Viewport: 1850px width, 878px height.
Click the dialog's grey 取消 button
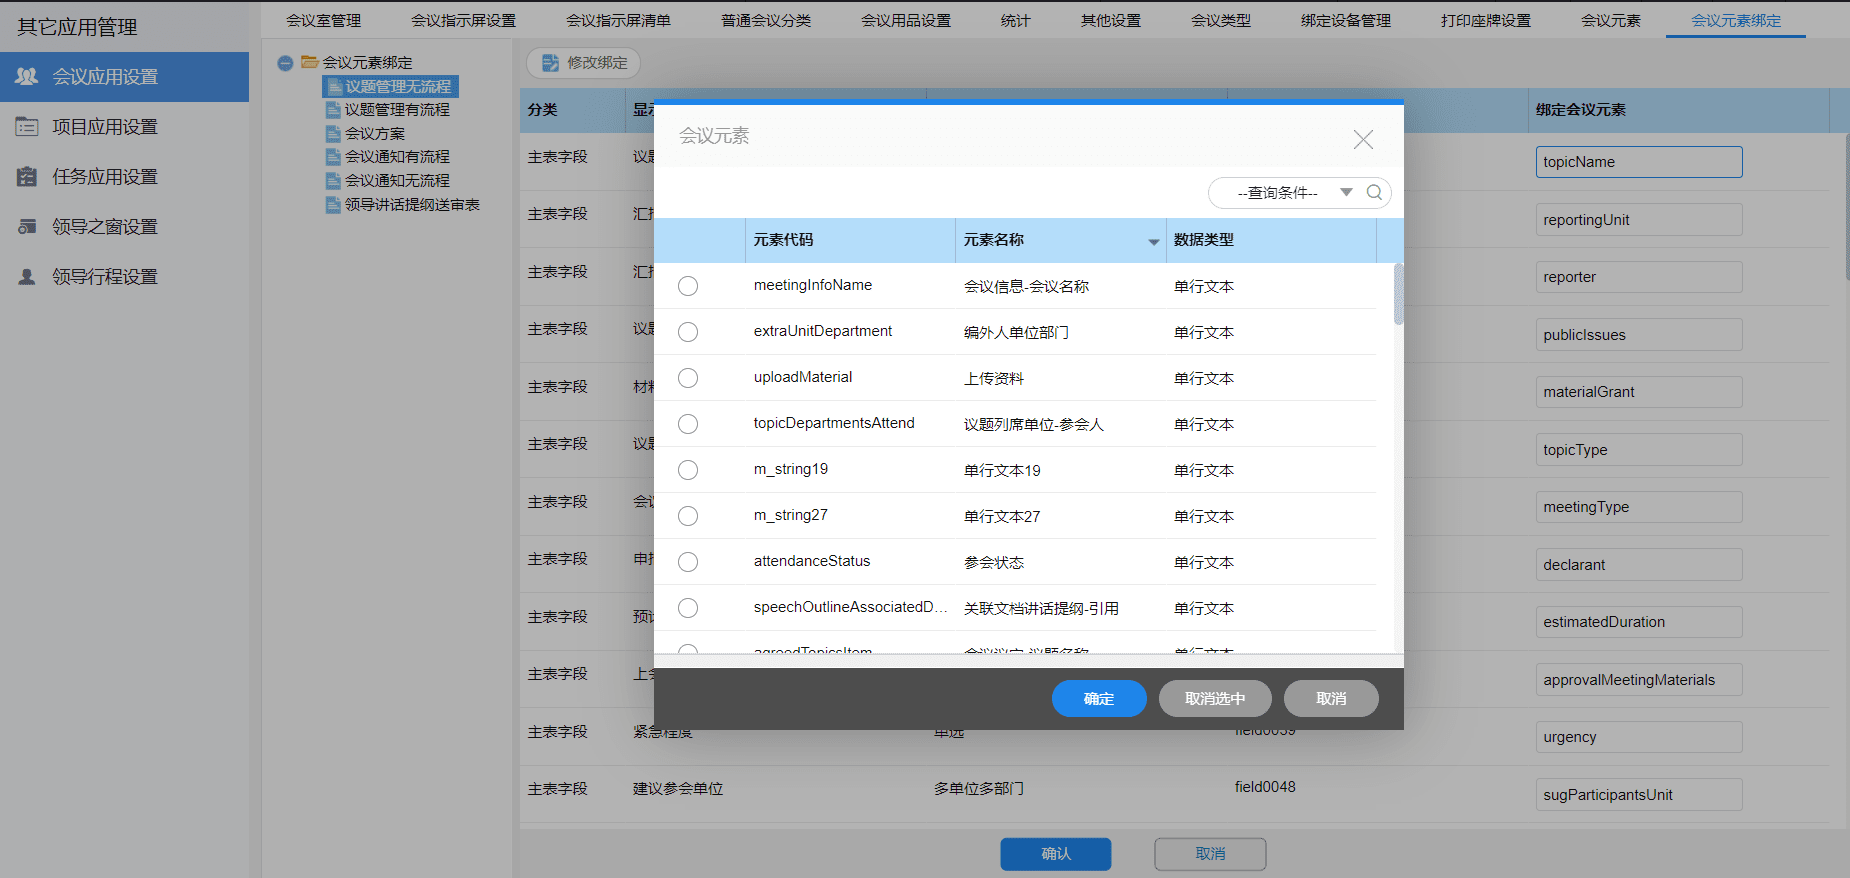point(1331,698)
